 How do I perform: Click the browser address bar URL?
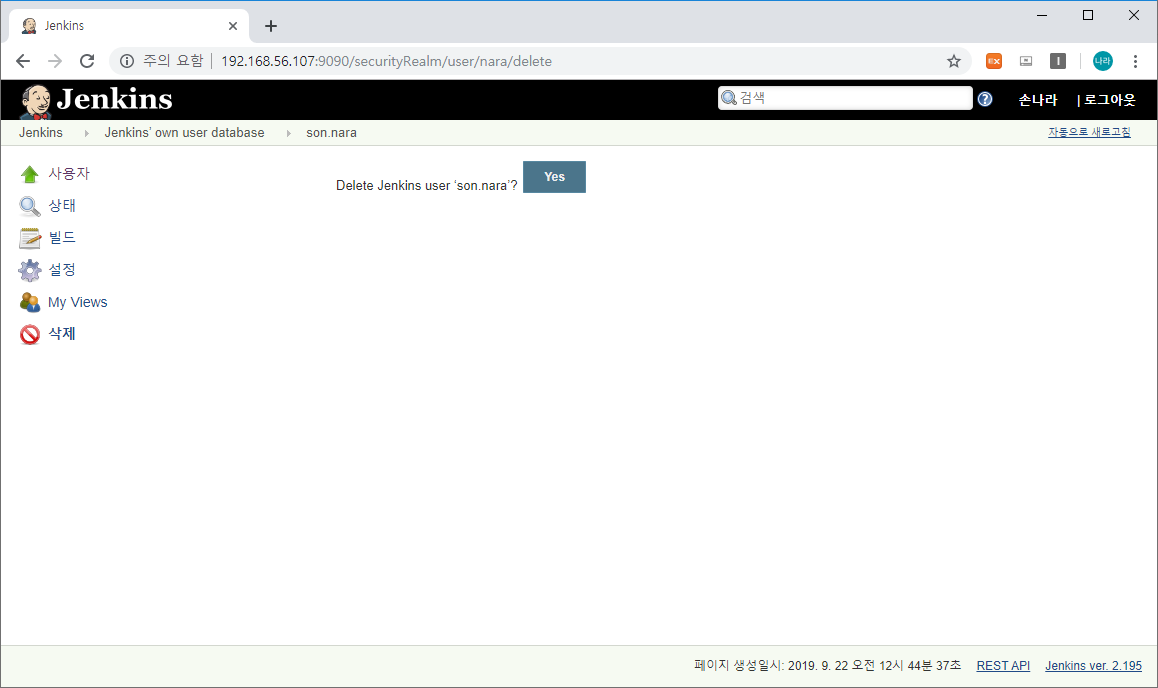click(x=386, y=61)
